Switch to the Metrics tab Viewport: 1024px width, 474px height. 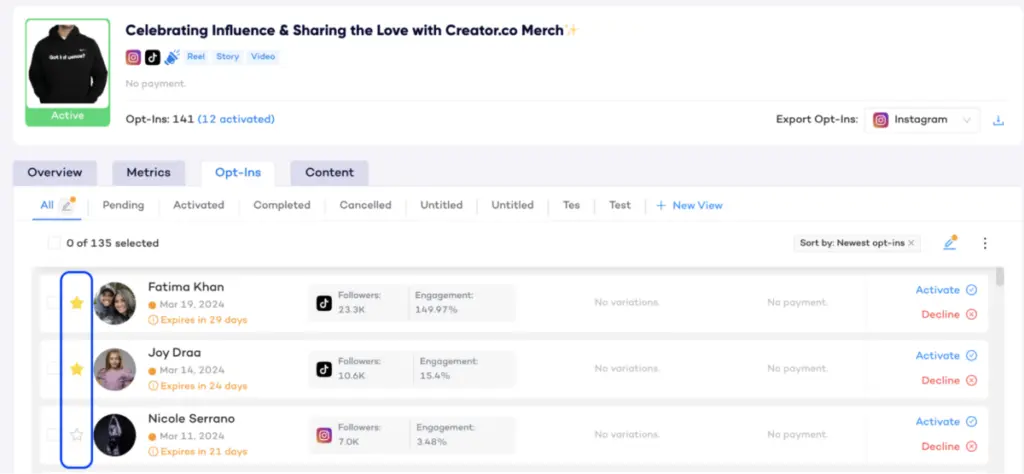pos(148,172)
